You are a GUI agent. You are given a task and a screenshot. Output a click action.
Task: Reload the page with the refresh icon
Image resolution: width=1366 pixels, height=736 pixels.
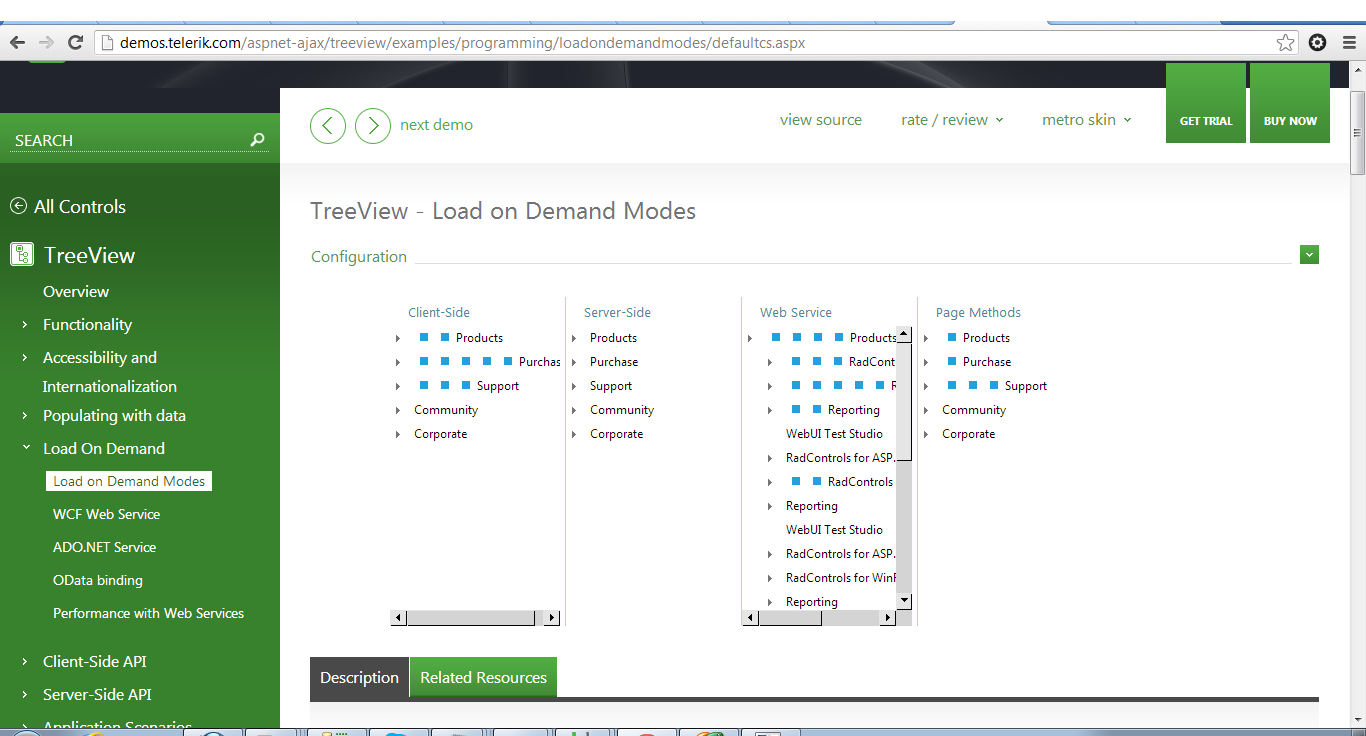(75, 42)
